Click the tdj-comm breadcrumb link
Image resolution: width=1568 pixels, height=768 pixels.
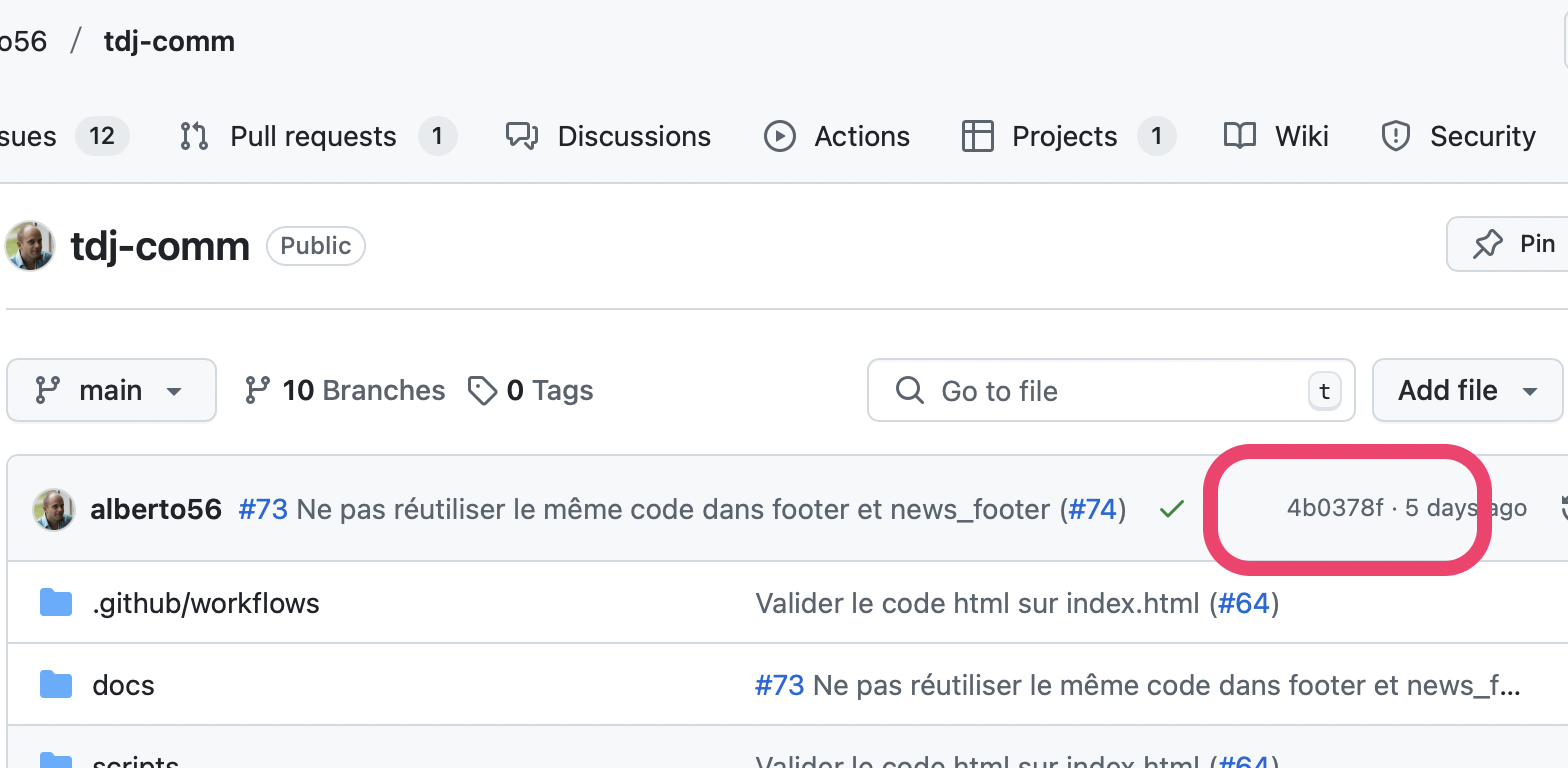169,41
